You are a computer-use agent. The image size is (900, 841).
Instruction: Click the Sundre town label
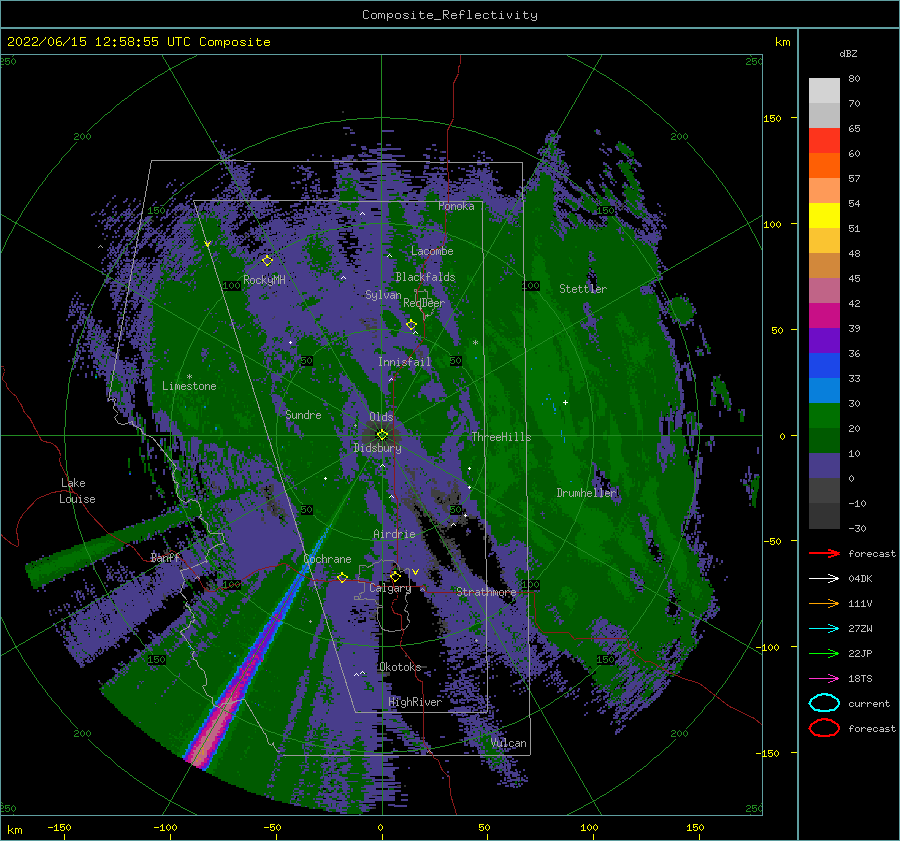[x=303, y=414]
